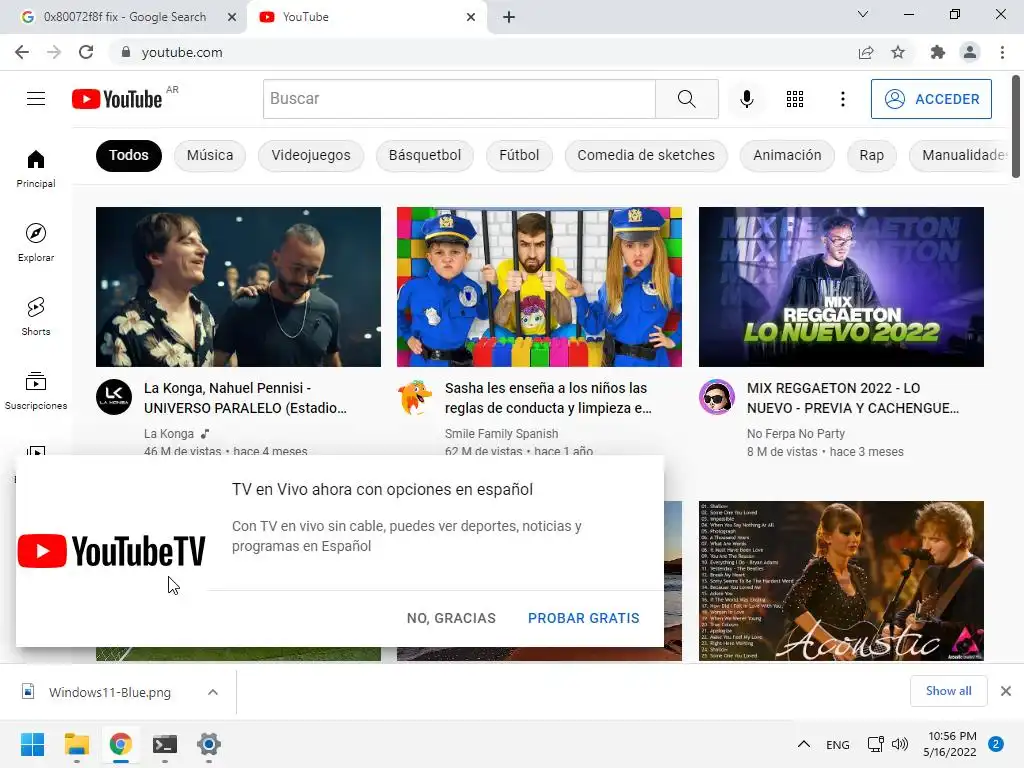Open Chrome three-dot menu

(x=1002, y=52)
